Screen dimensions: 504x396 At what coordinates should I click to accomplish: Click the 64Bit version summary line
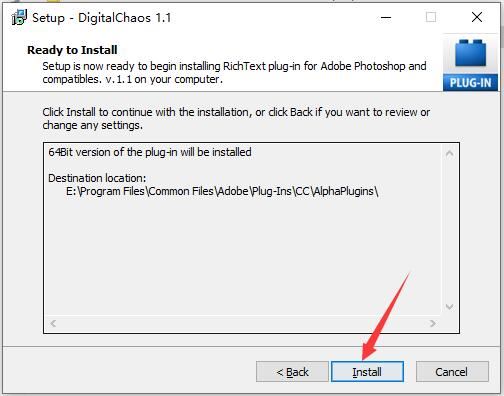click(150, 152)
